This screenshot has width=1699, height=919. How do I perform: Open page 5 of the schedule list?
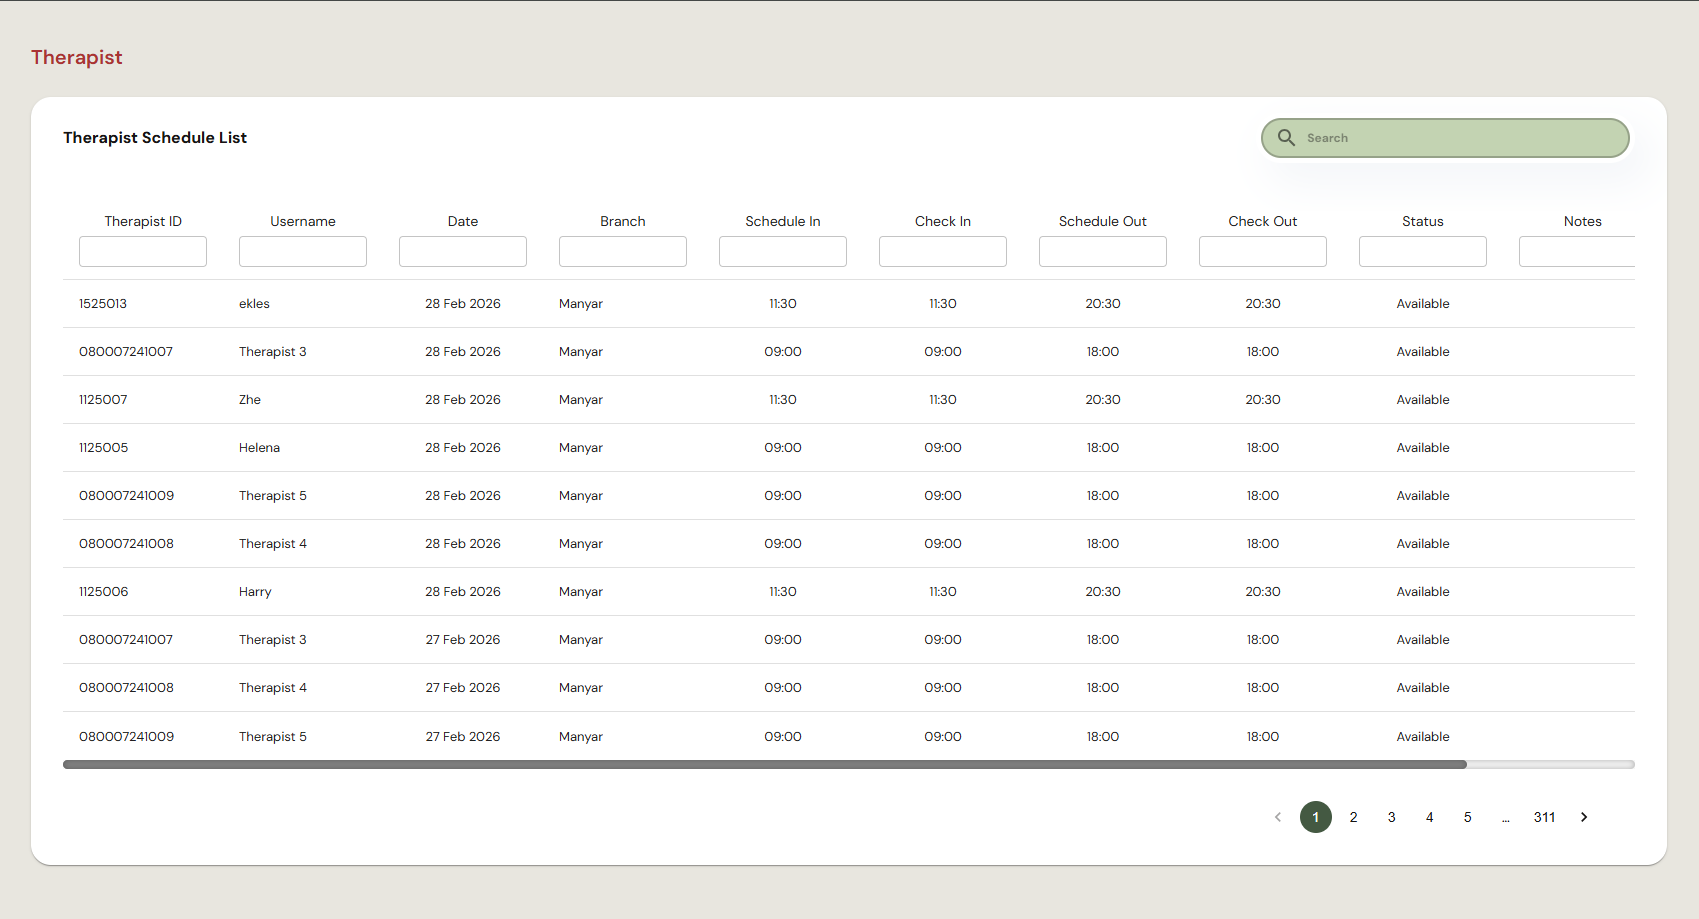(x=1468, y=817)
